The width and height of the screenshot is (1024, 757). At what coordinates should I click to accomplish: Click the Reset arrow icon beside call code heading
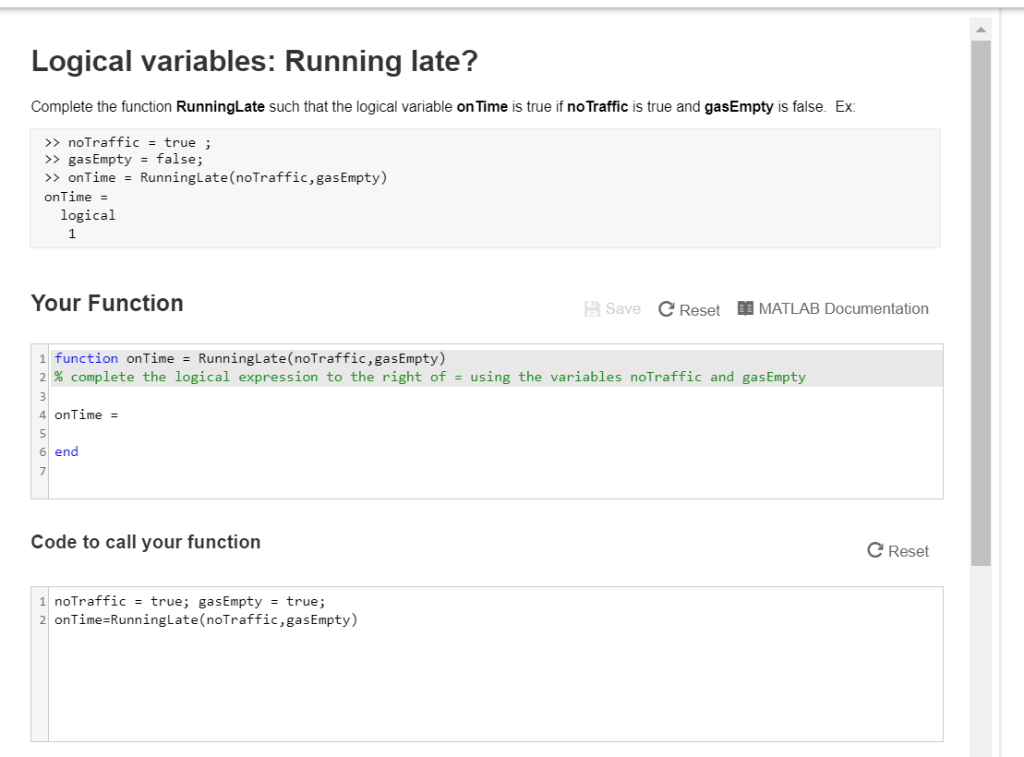coord(875,551)
